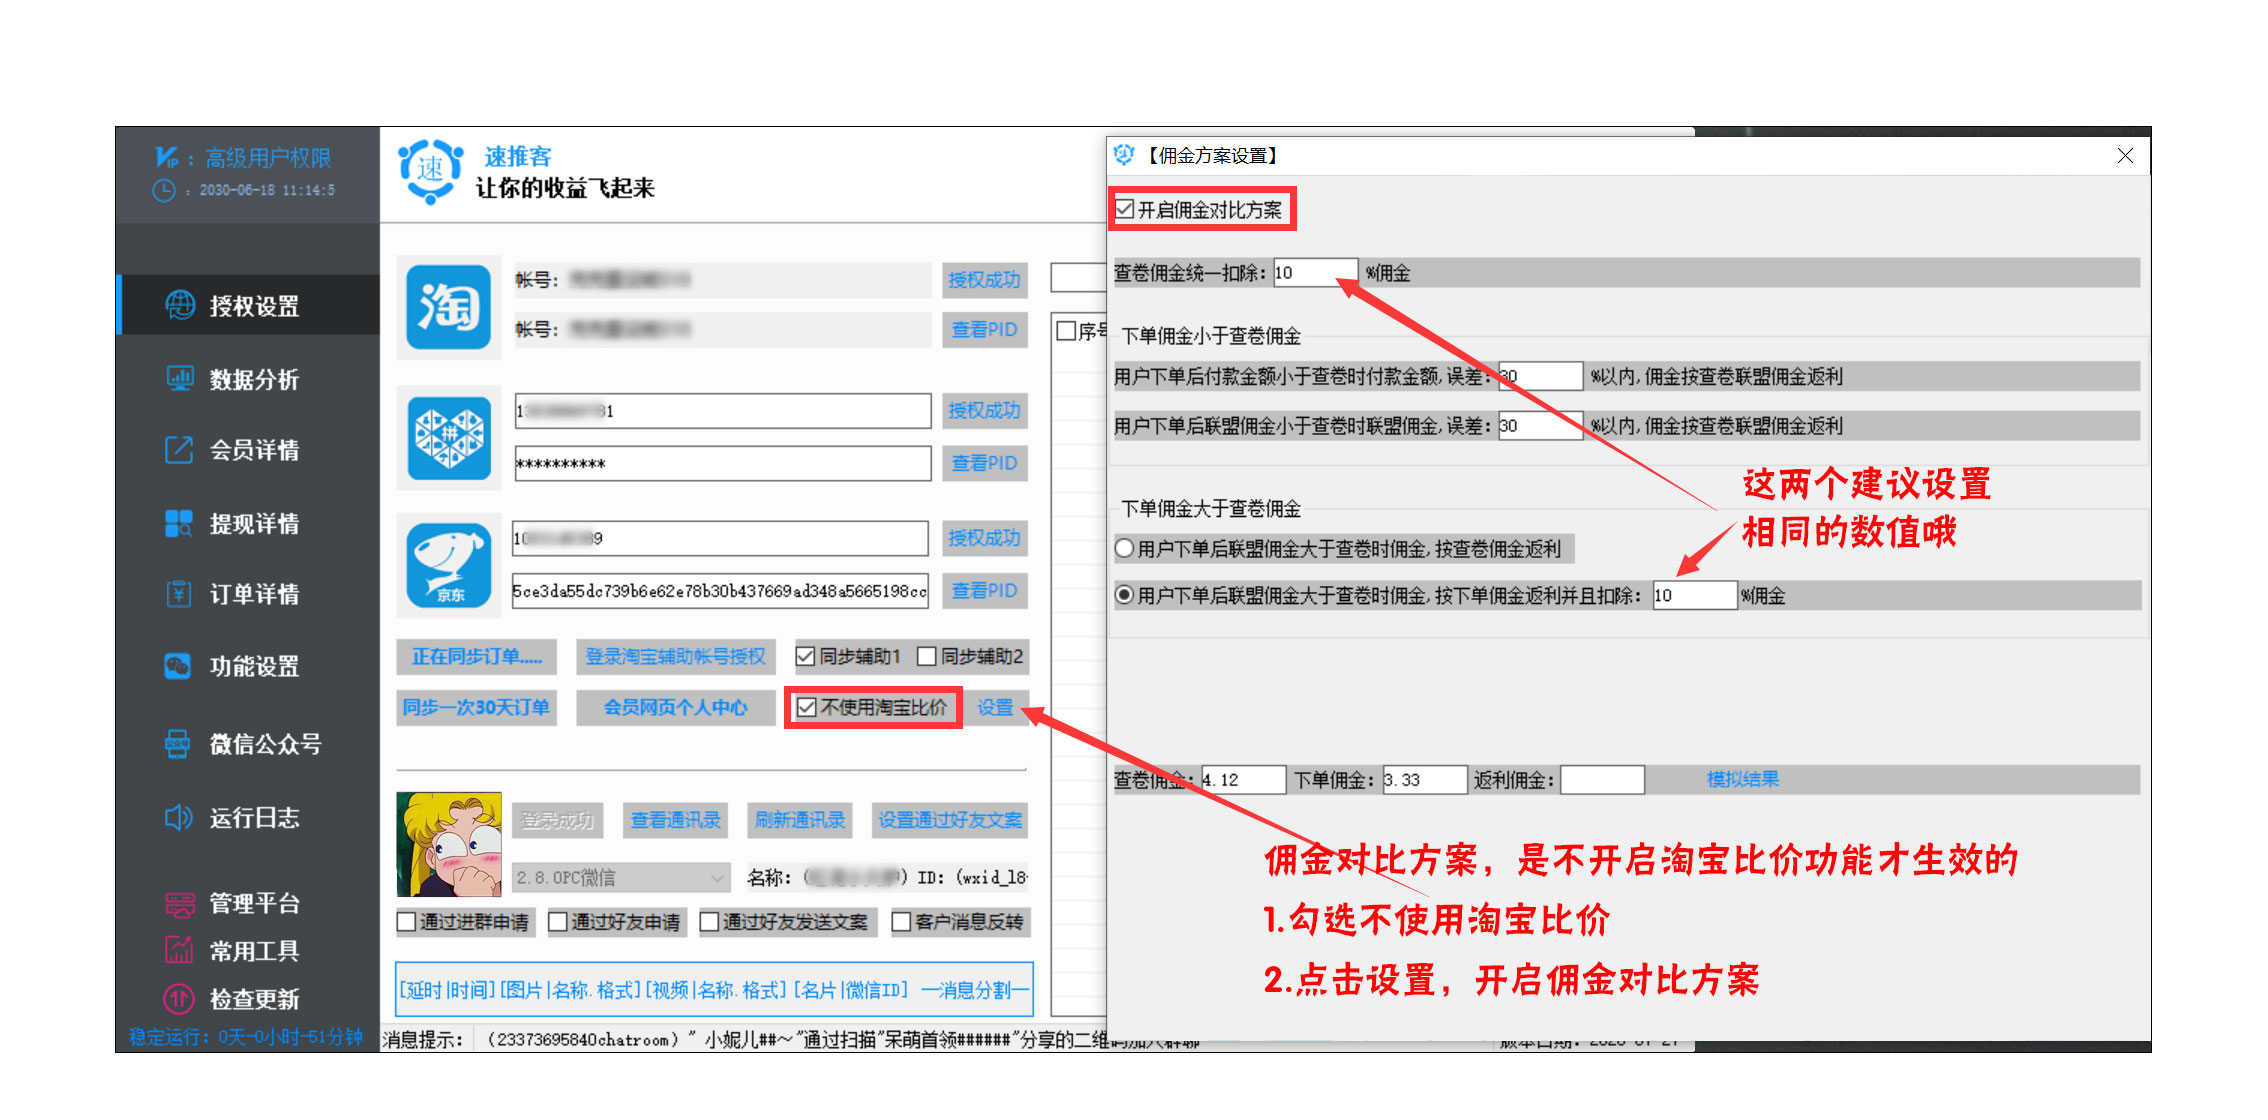Click 设置通过好友文案 button
The image size is (2268, 1120).
950,820
